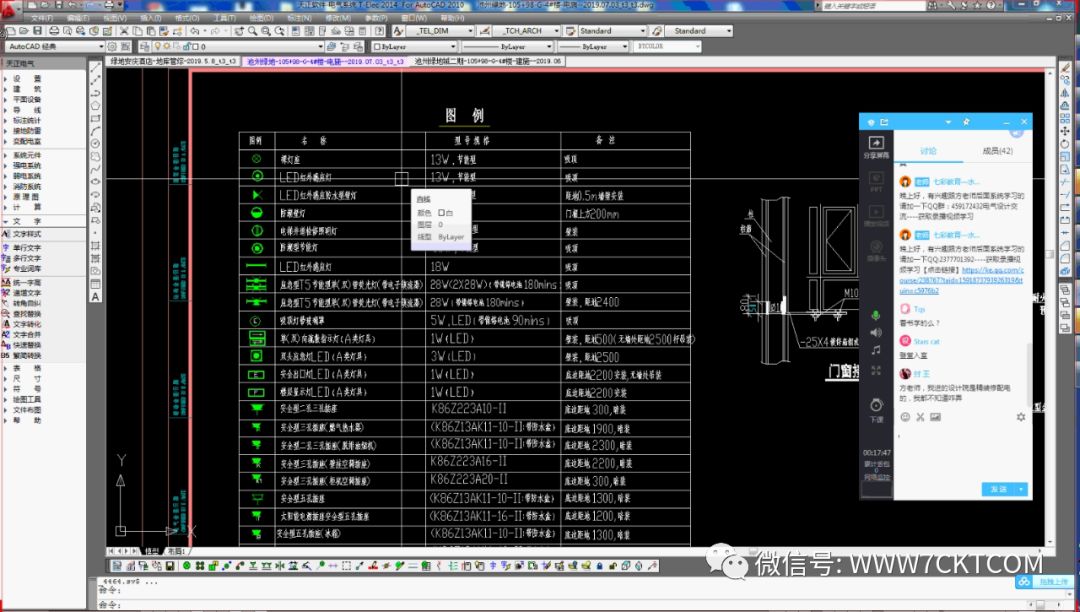Viewport: 1080px width, 612px height.
Task: Open the 格式(O) menu
Action: (x=186, y=18)
